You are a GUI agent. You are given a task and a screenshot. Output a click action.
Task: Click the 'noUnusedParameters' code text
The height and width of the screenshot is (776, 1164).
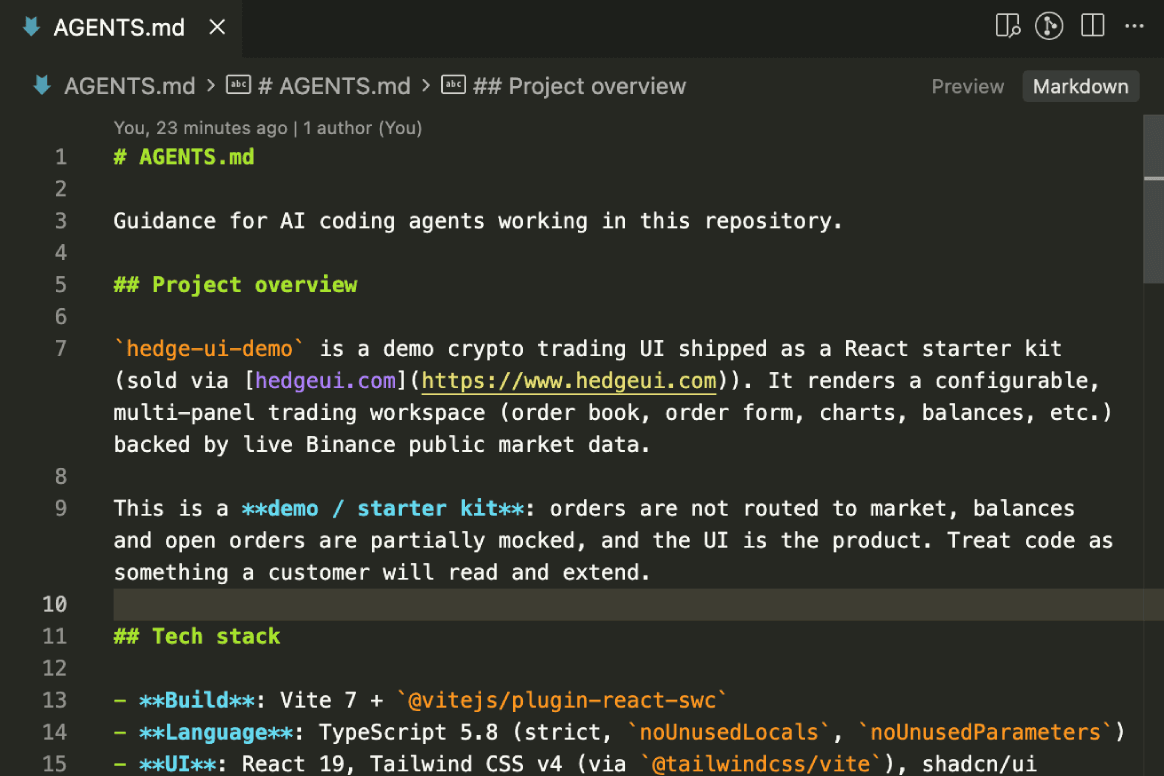(x=985, y=732)
